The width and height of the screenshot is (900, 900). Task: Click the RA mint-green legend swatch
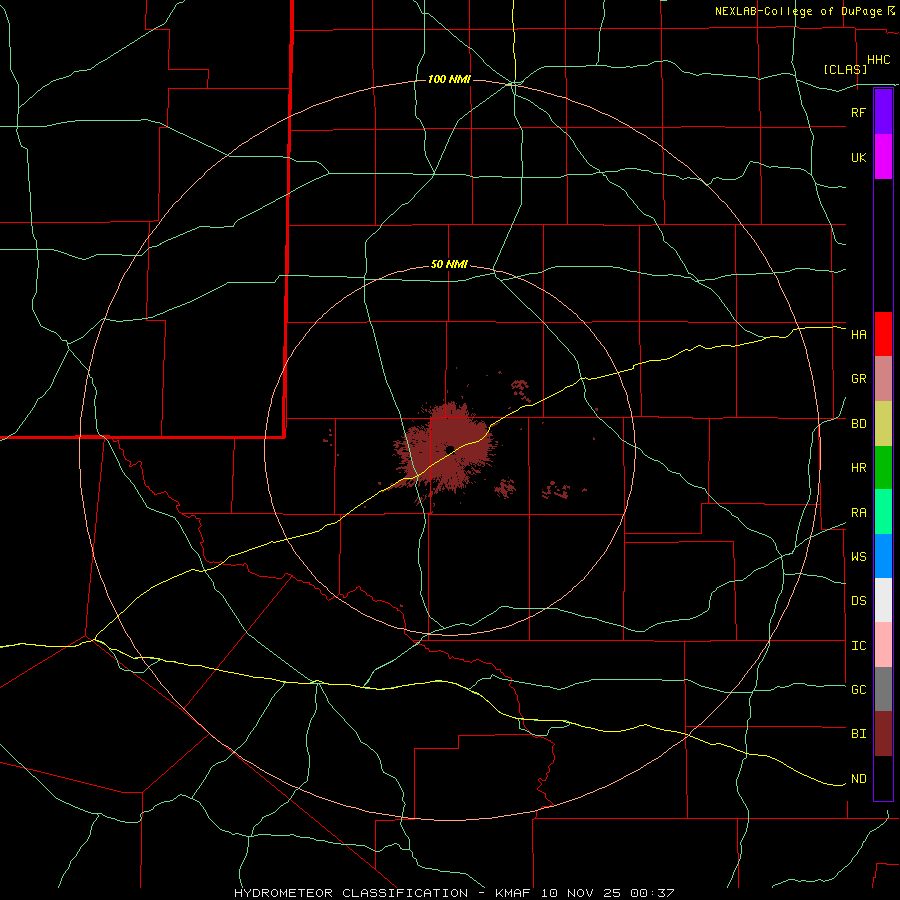point(883,512)
